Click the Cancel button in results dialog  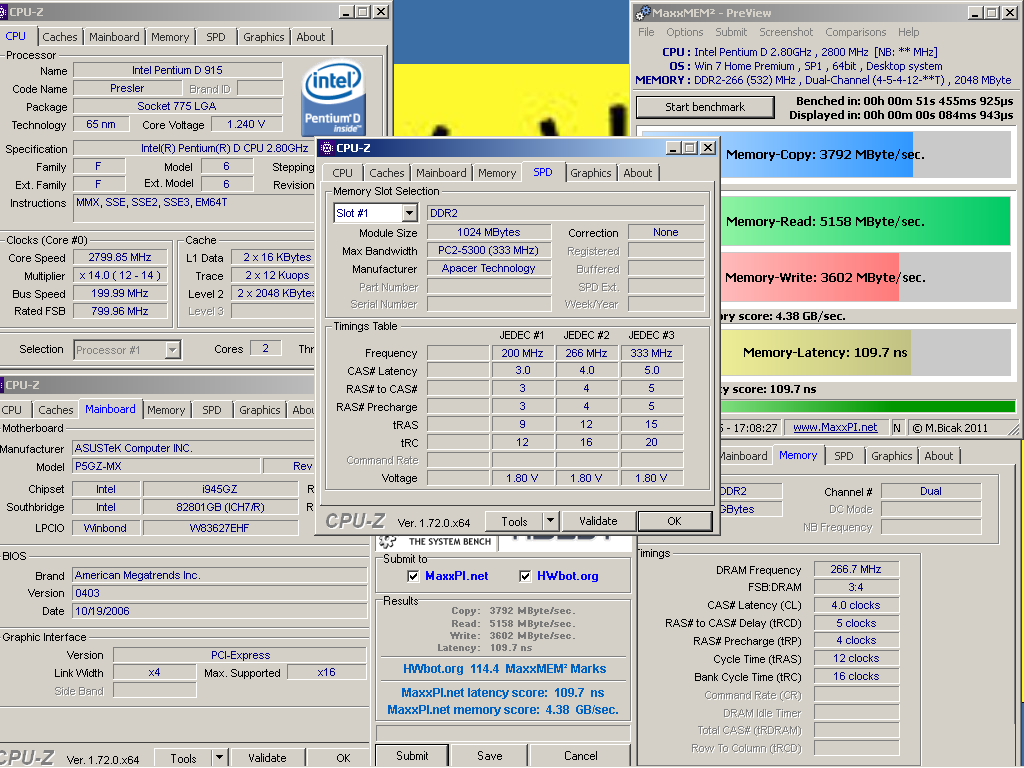[x=581, y=756]
